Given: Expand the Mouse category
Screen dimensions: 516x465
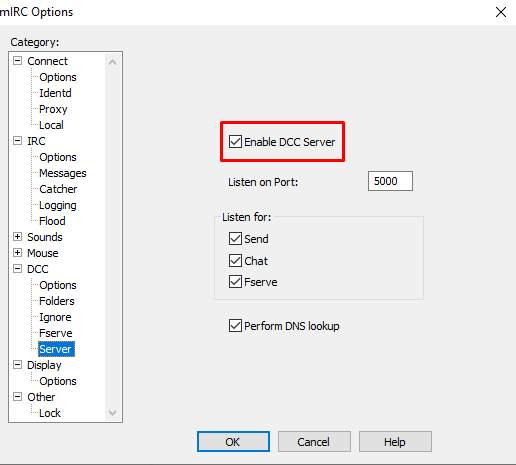Looking at the screenshot, I should pyautogui.click(x=17, y=253).
